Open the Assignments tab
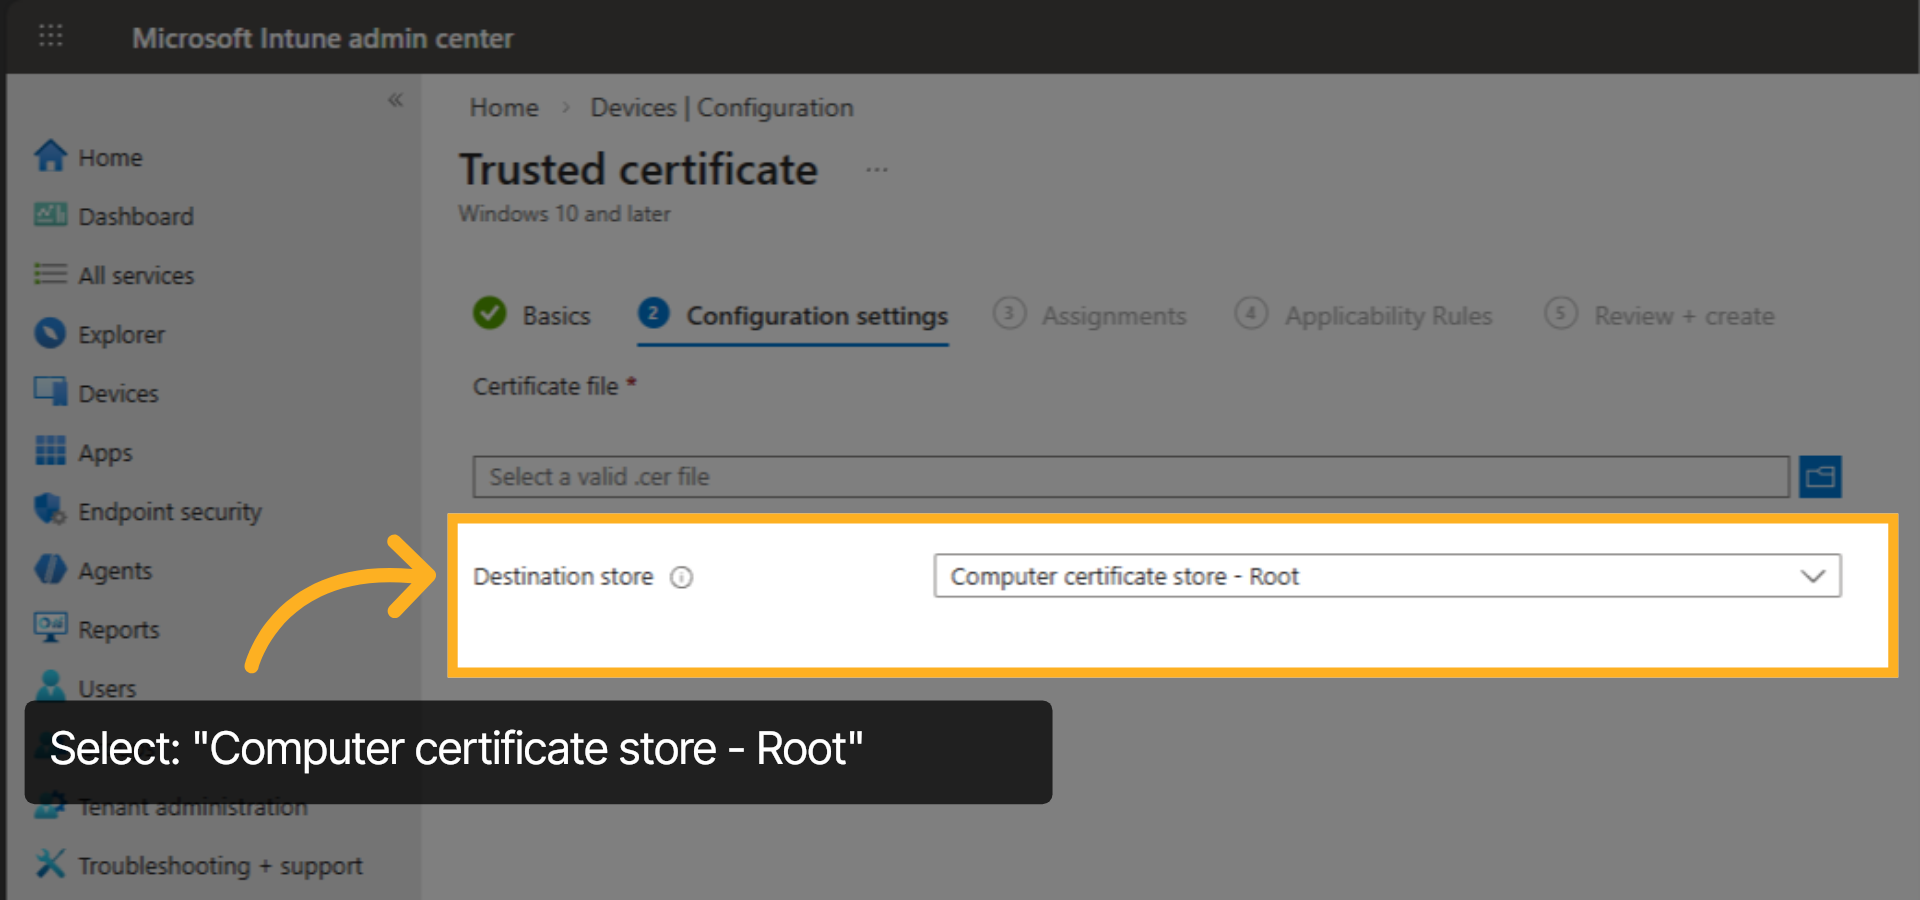Screen dimensions: 1920x900 click(x=1113, y=315)
